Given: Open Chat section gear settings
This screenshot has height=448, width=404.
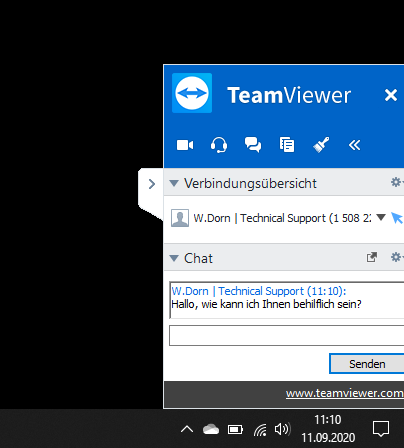Looking at the screenshot, I should (396, 257).
